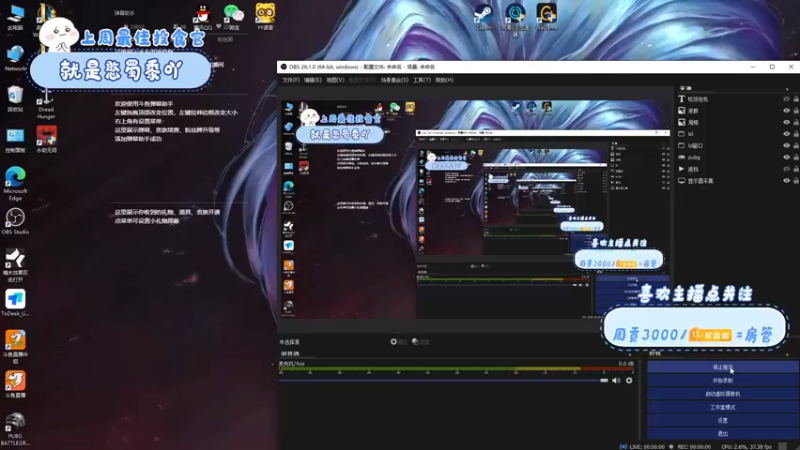Screen dimensions: 800x450
Task: Click the 设置 settings button in controls
Action: (722, 420)
